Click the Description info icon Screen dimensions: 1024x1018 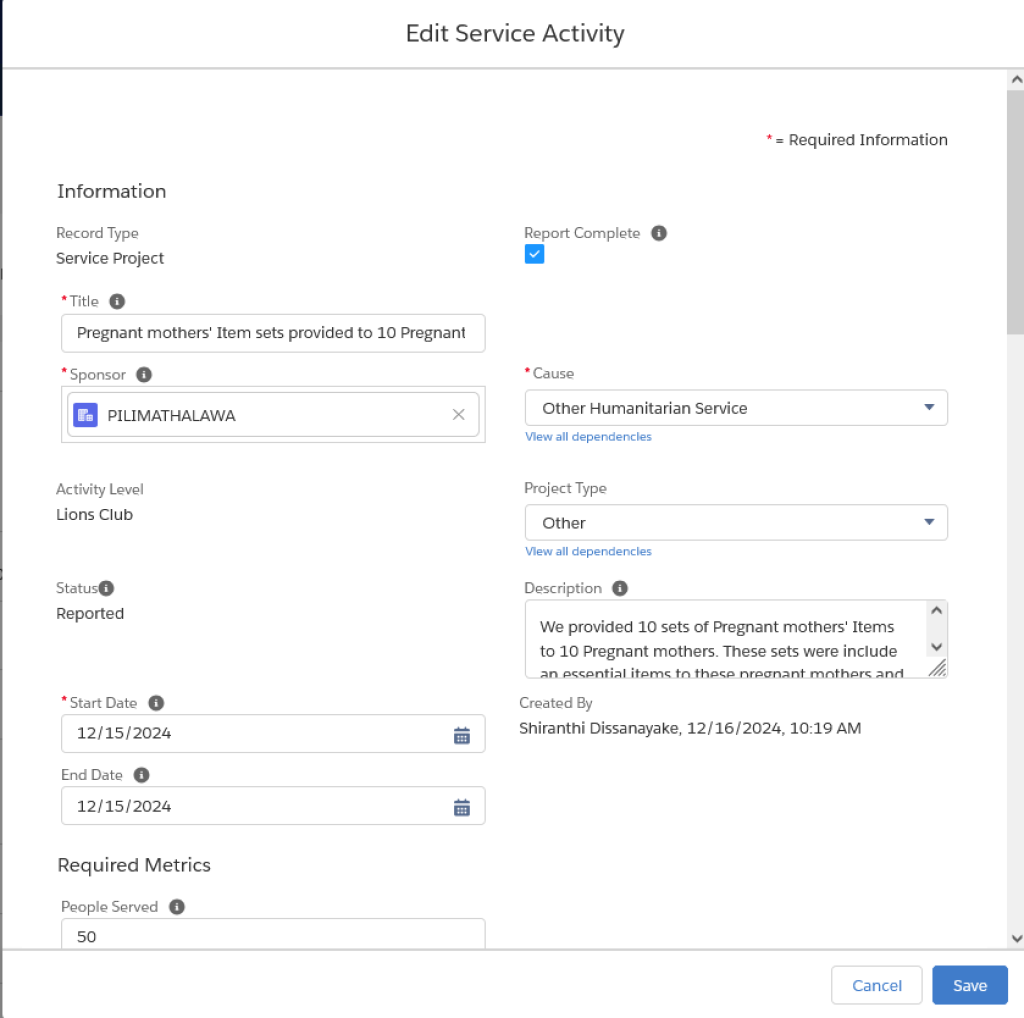point(620,588)
